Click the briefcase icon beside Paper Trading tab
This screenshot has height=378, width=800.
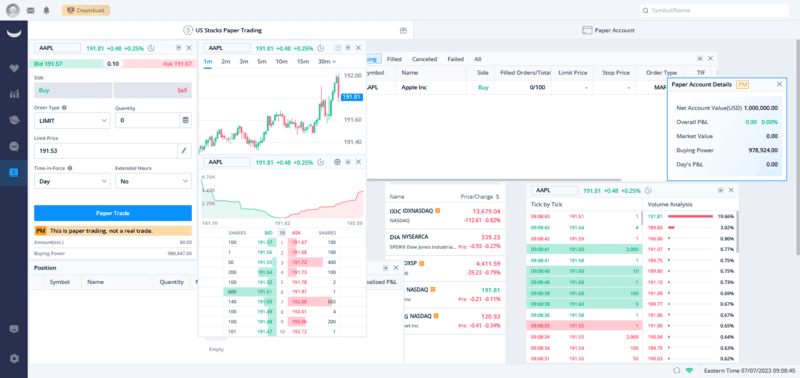(x=403, y=31)
